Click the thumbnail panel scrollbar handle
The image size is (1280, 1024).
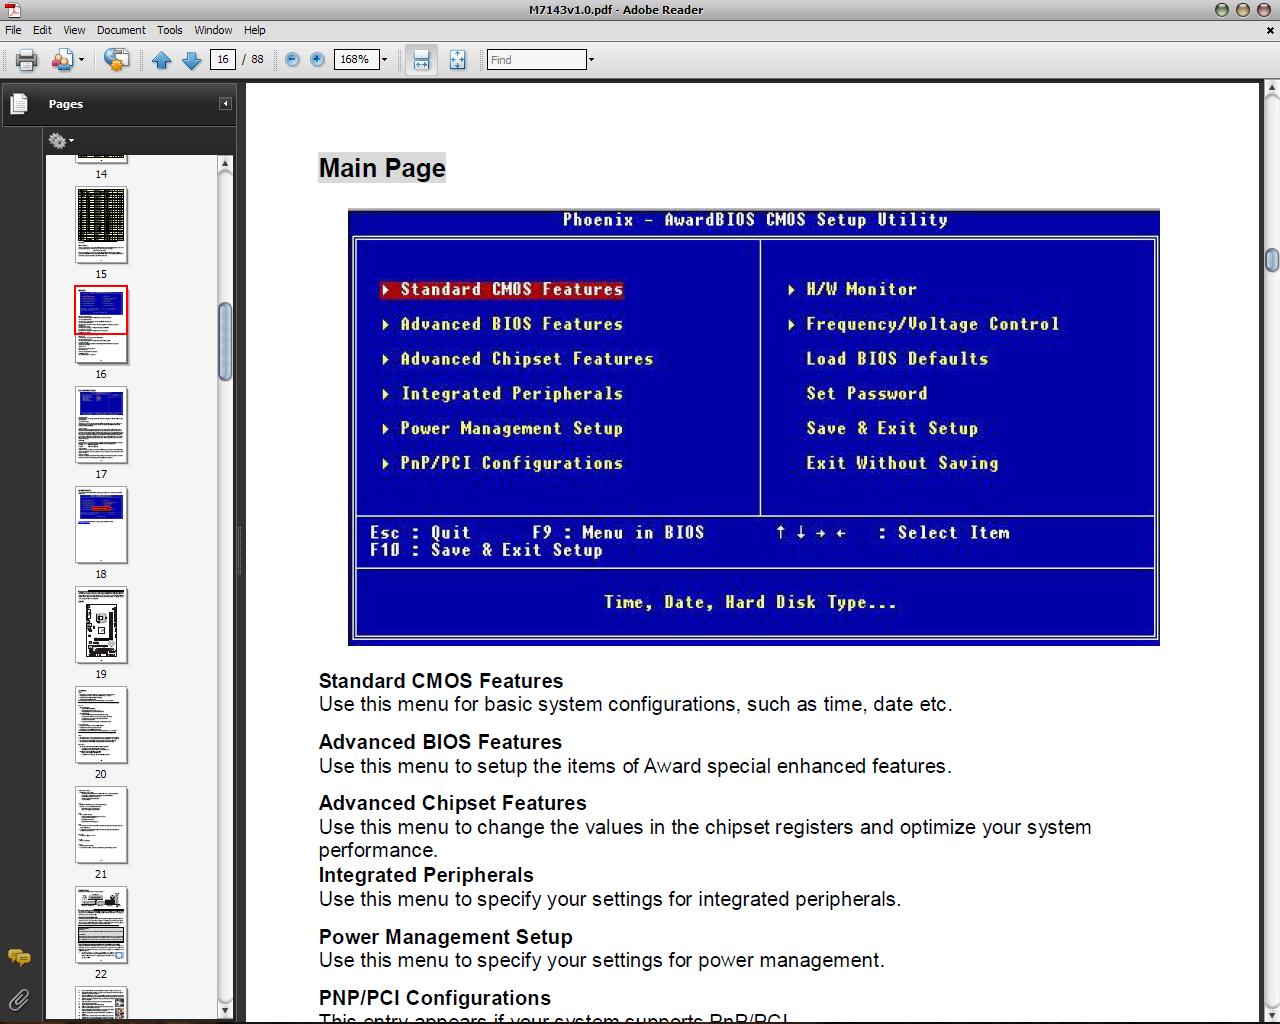(225, 341)
